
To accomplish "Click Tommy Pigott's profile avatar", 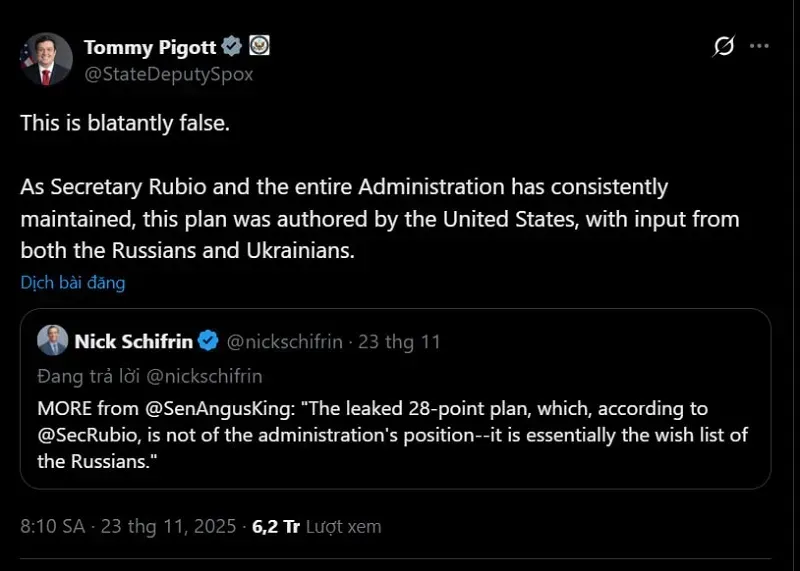I will (47, 59).
